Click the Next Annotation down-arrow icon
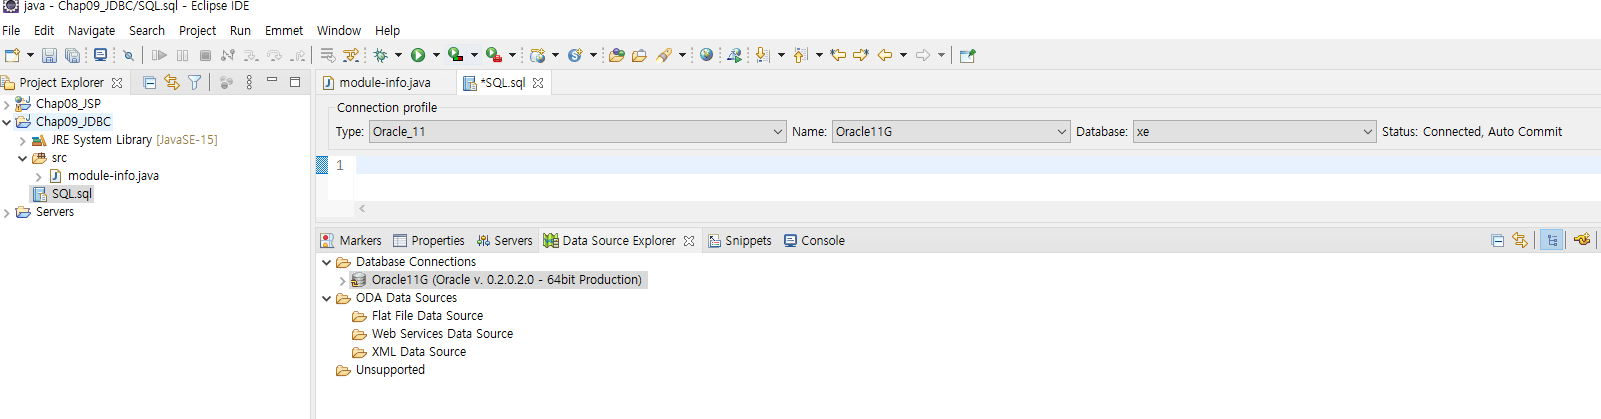The width and height of the screenshot is (1601, 419). tap(762, 55)
